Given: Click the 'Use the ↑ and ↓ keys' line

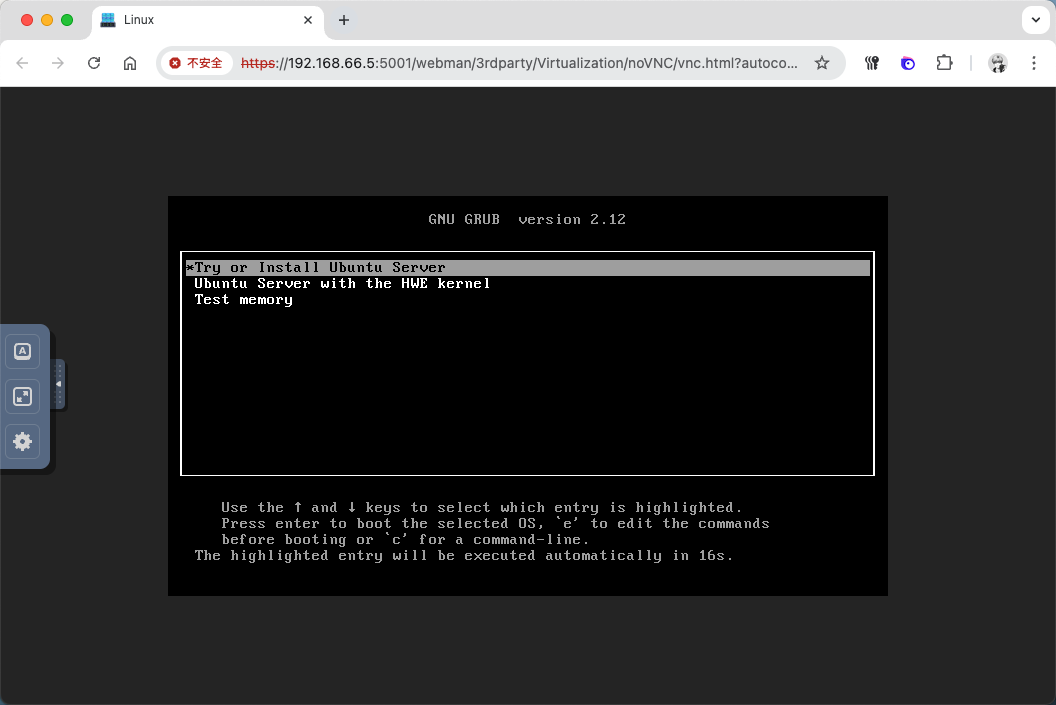Looking at the screenshot, I should point(482,507).
